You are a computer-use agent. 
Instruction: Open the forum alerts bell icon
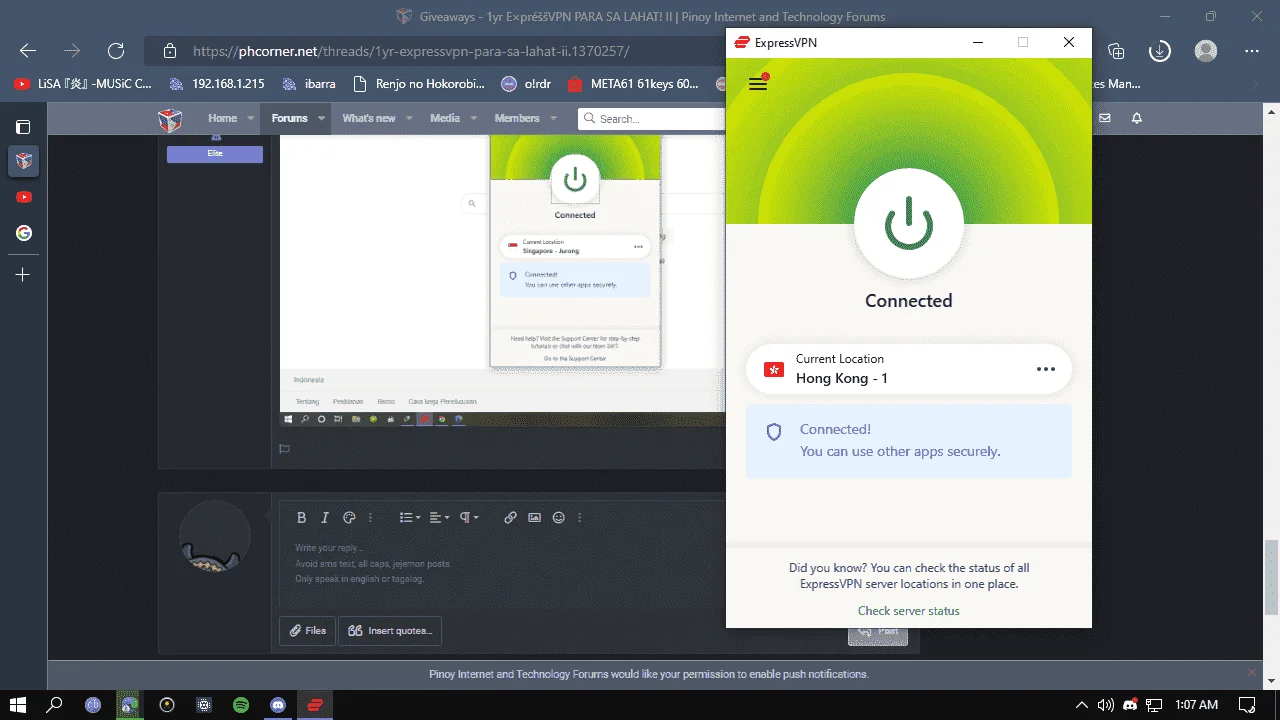click(x=1137, y=118)
